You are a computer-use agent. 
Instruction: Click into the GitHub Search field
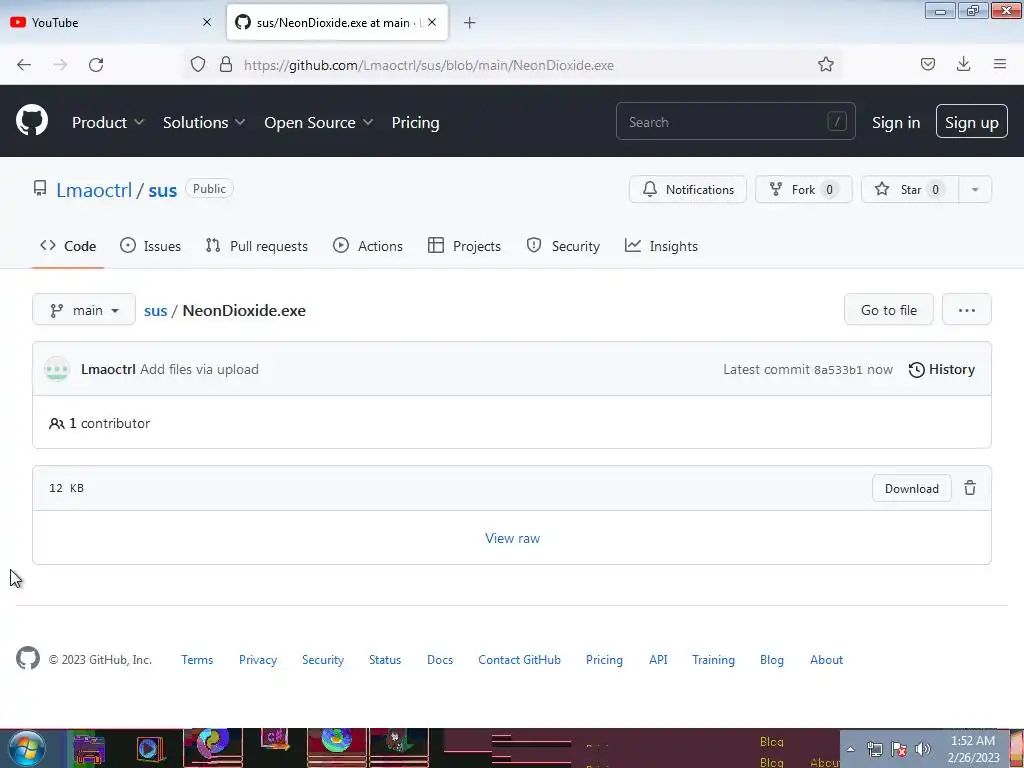click(735, 121)
